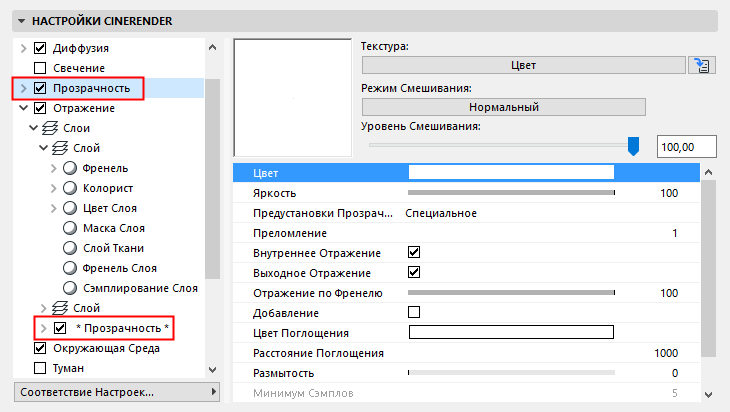
Task: Click the sphere icon next to Френель
Action: click(70, 168)
